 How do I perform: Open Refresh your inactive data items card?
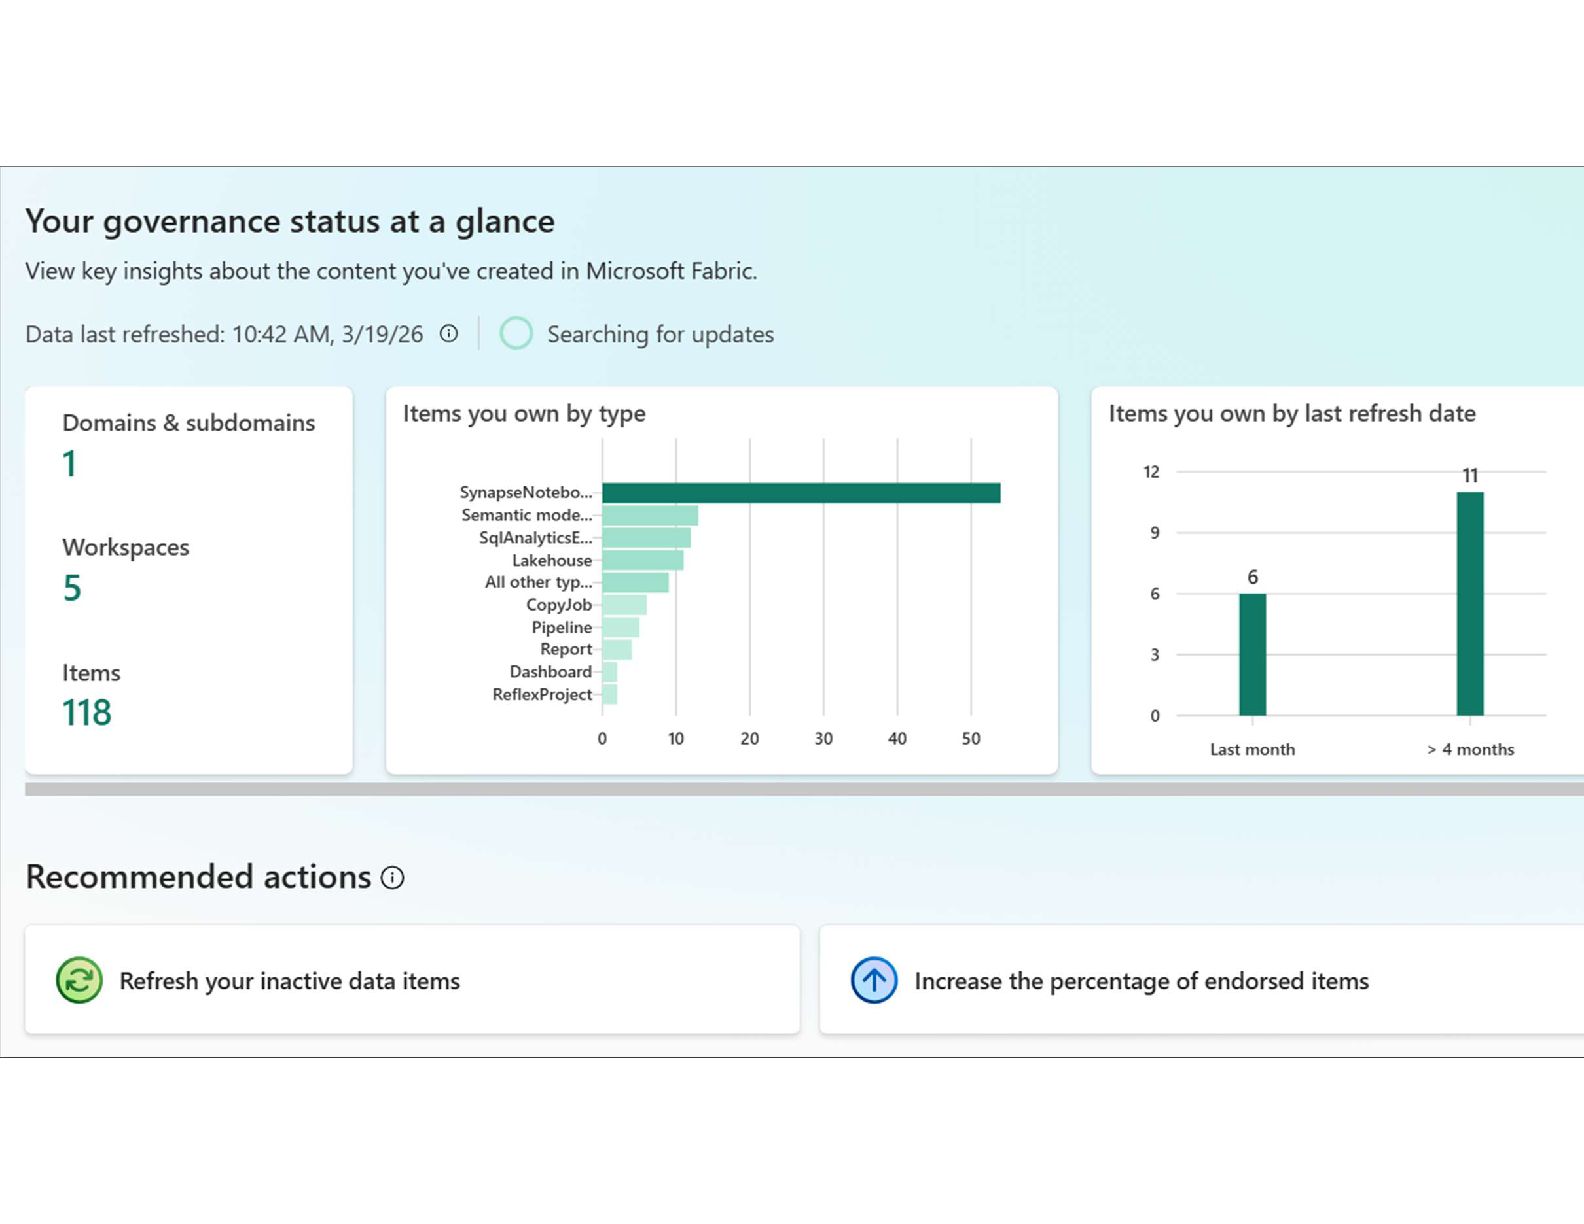(412, 980)
